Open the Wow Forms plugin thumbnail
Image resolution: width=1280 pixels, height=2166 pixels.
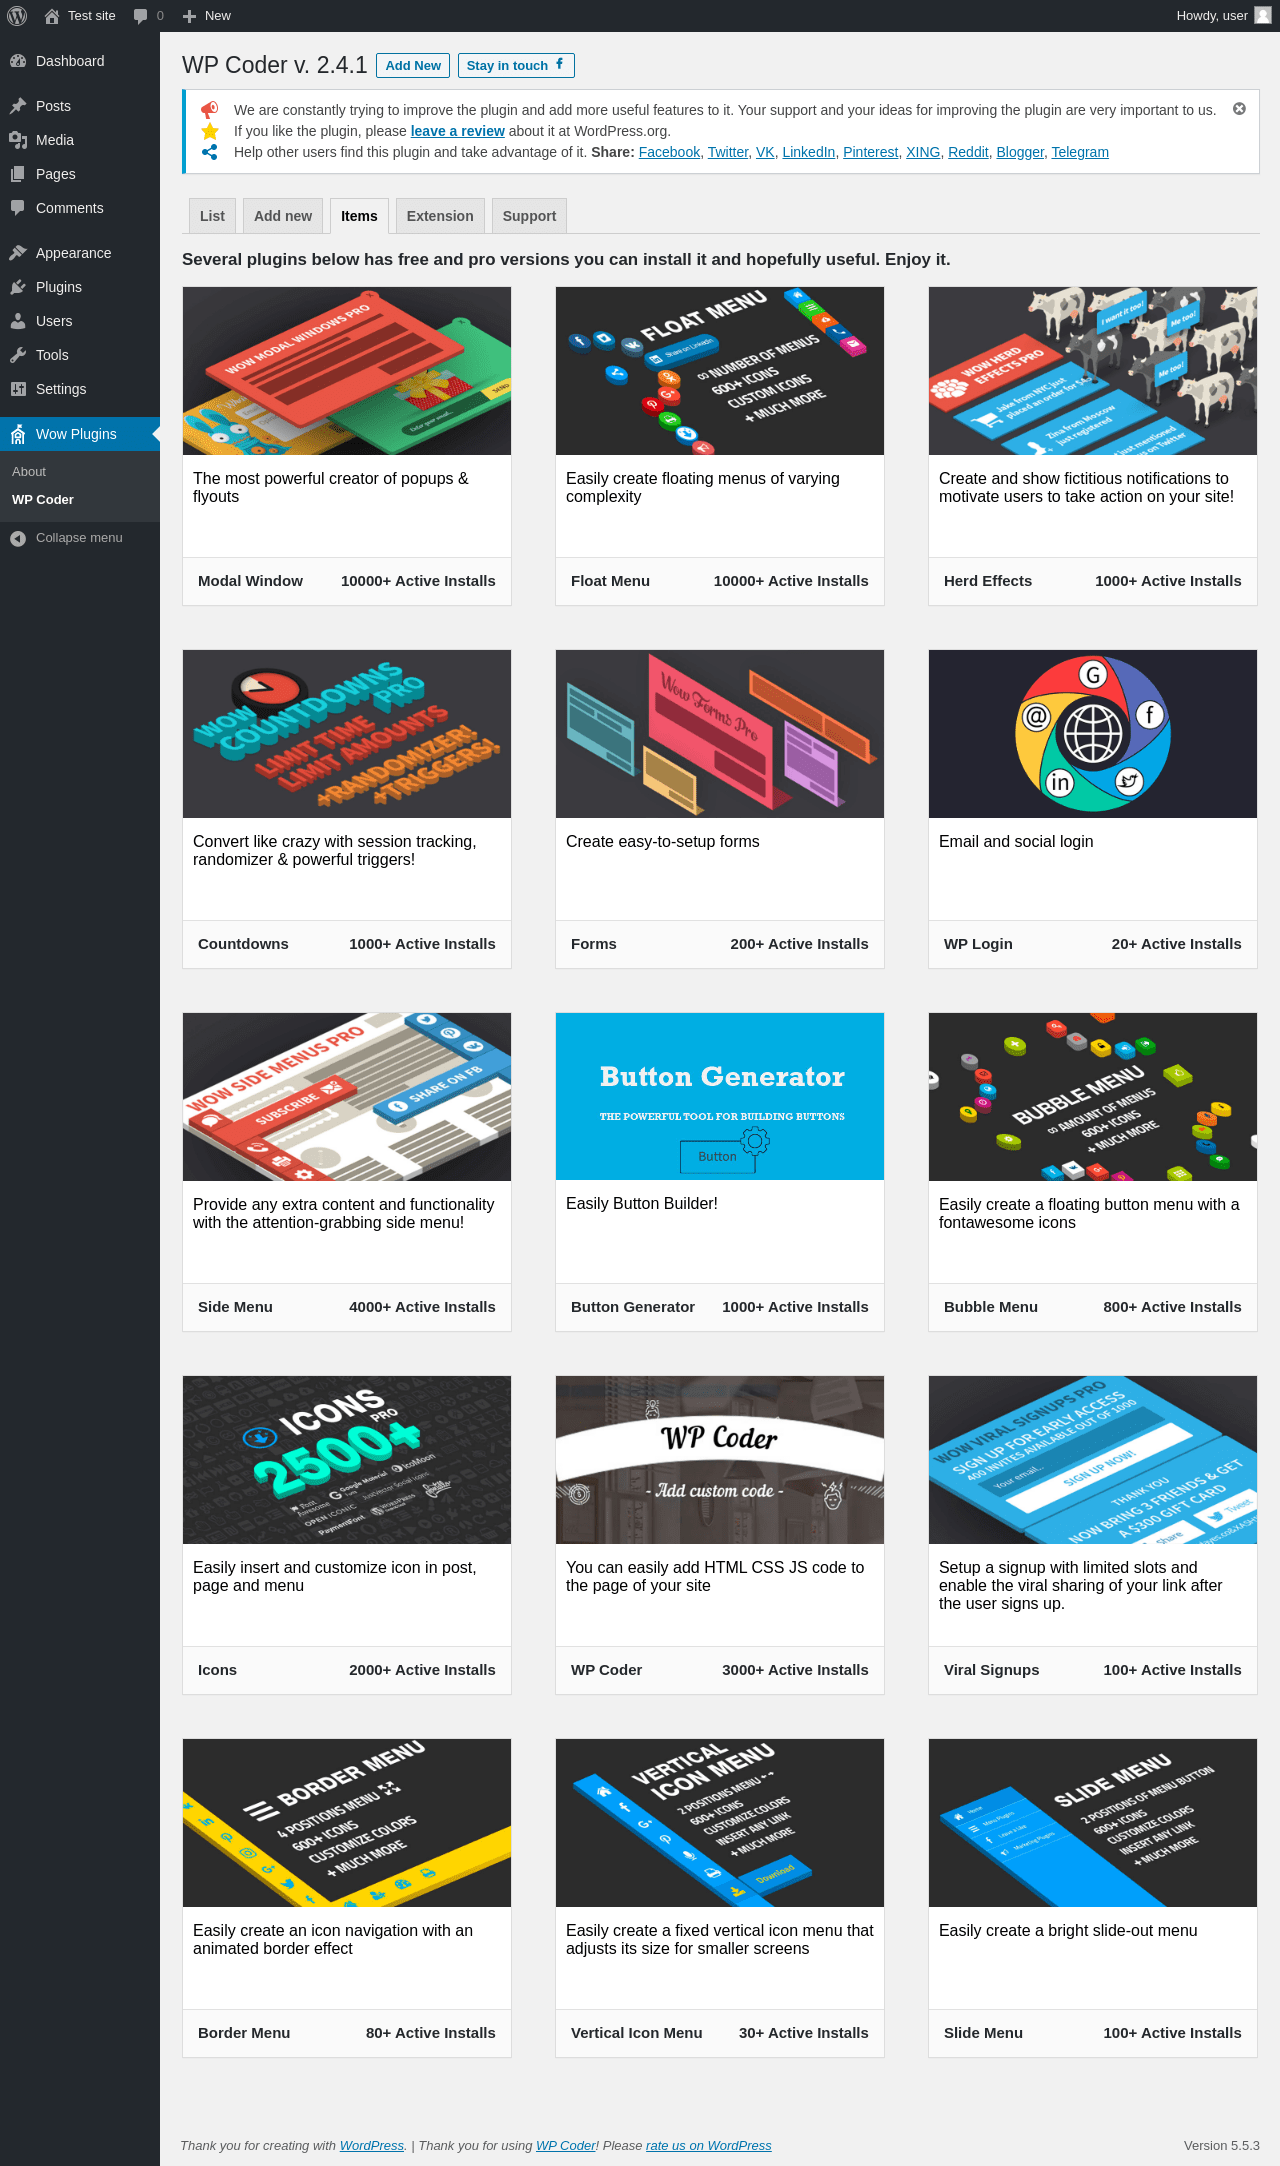point(720,734)
